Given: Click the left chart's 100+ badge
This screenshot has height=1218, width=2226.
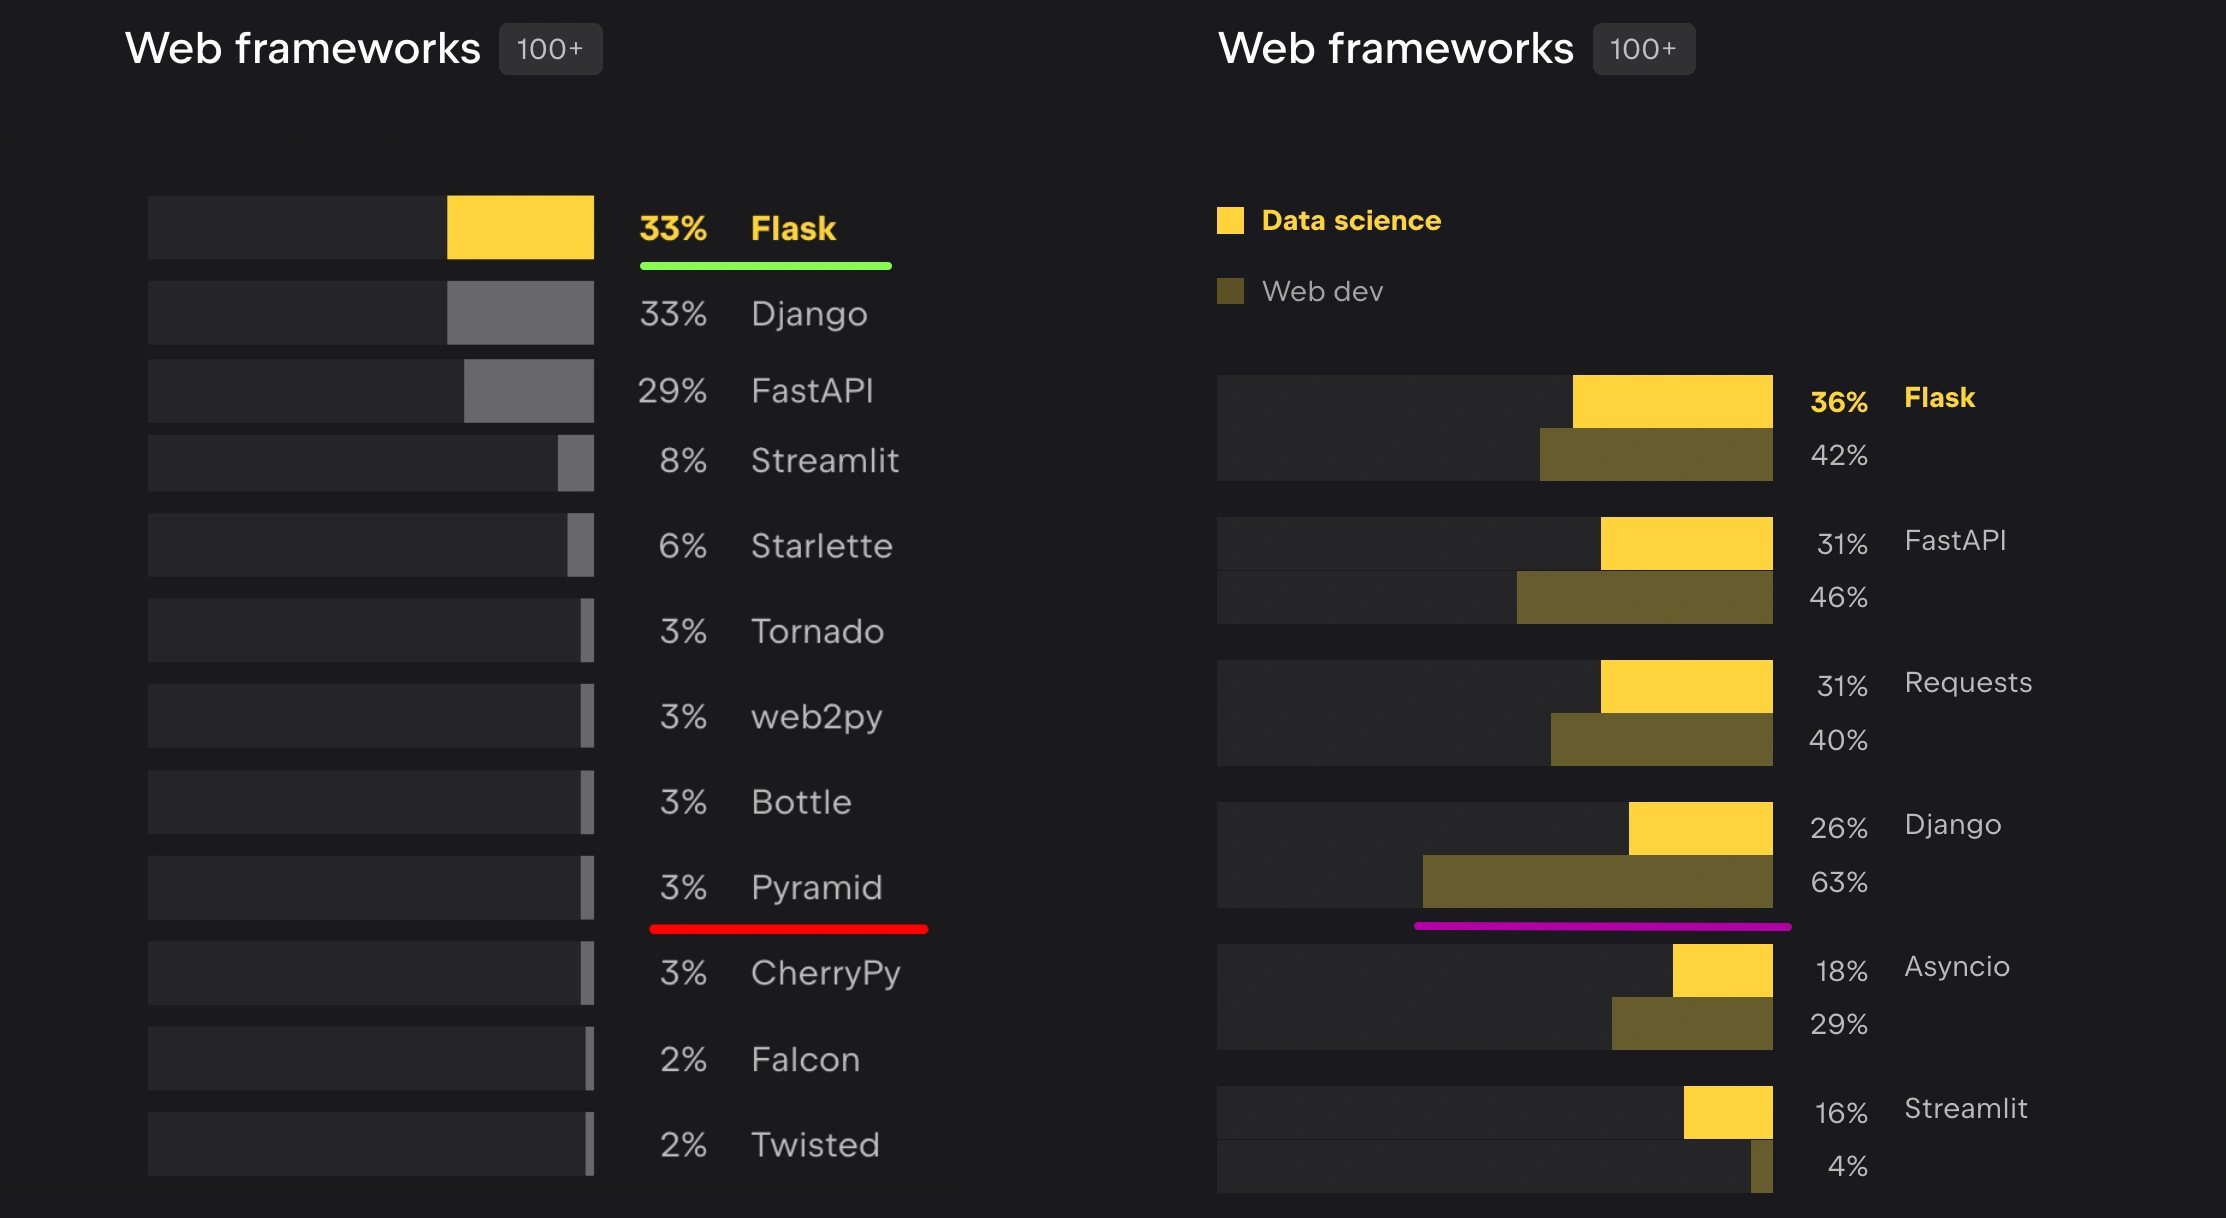Looking at the screenshot, I should 550,49.
